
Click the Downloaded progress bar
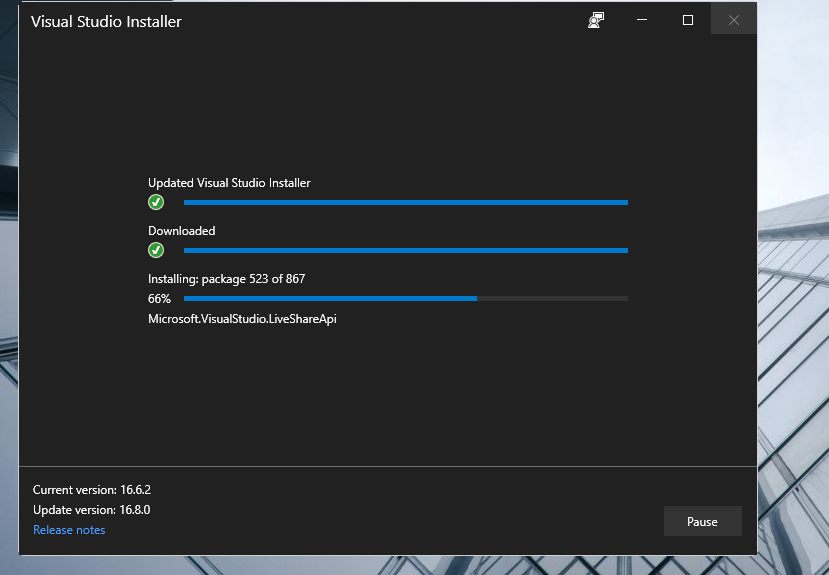click(406, 251)
